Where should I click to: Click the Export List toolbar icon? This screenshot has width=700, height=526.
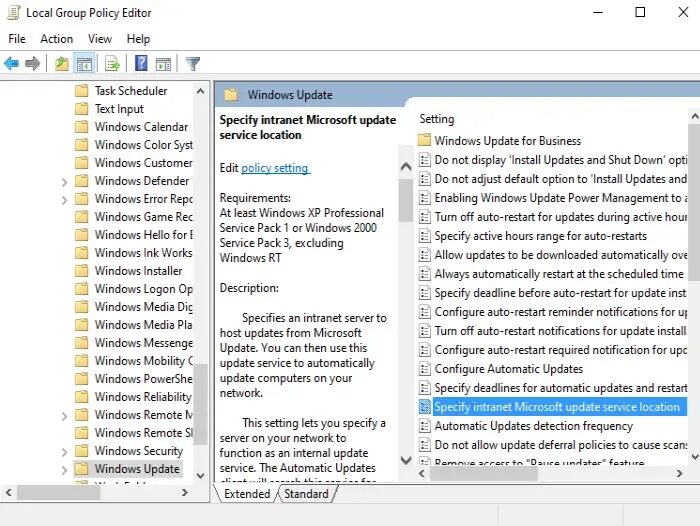point(112,64)
